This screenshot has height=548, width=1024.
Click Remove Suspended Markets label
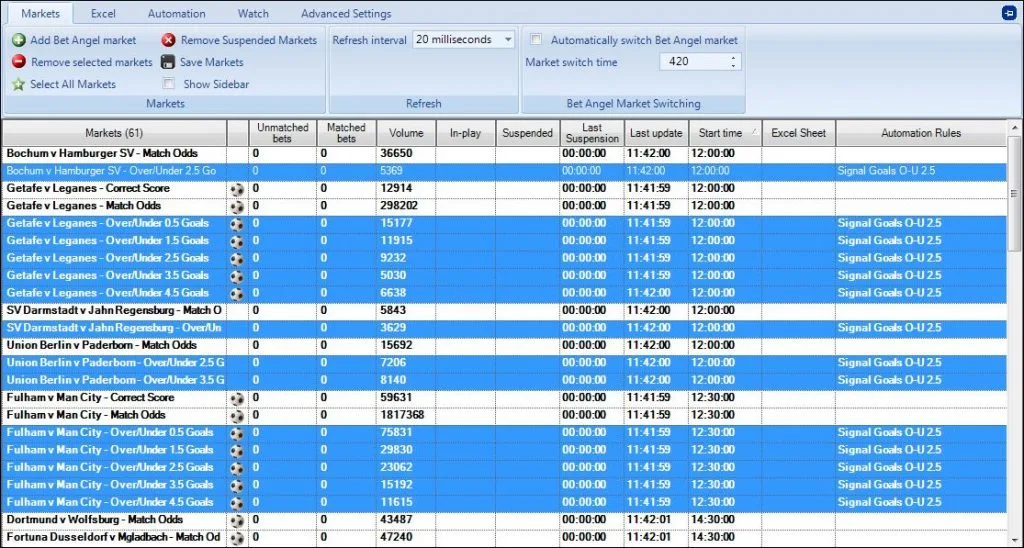point(249,40)
